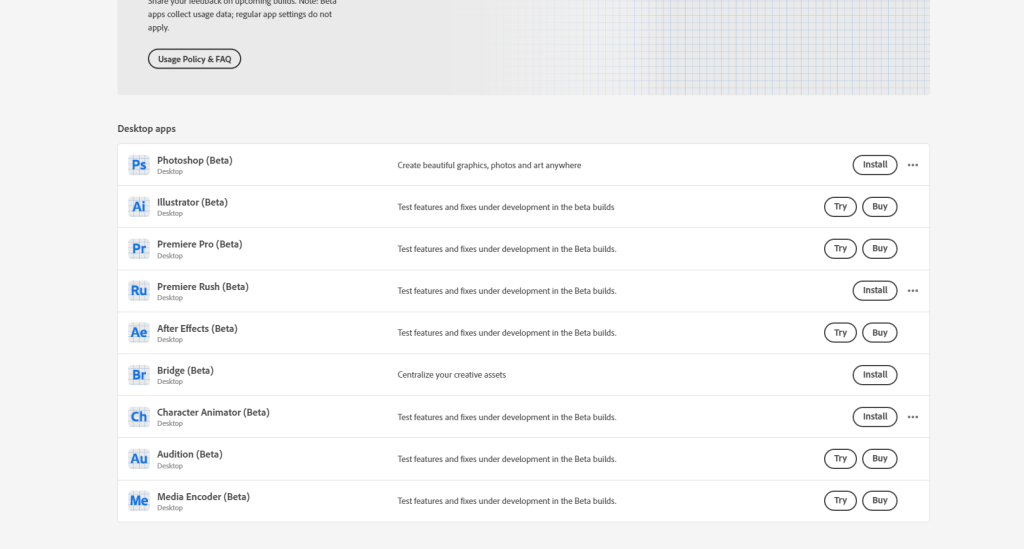Click the Character Animator (Beta) Ch icon
The width and height of the screenshot is (1024, 549).
[139, 417]
